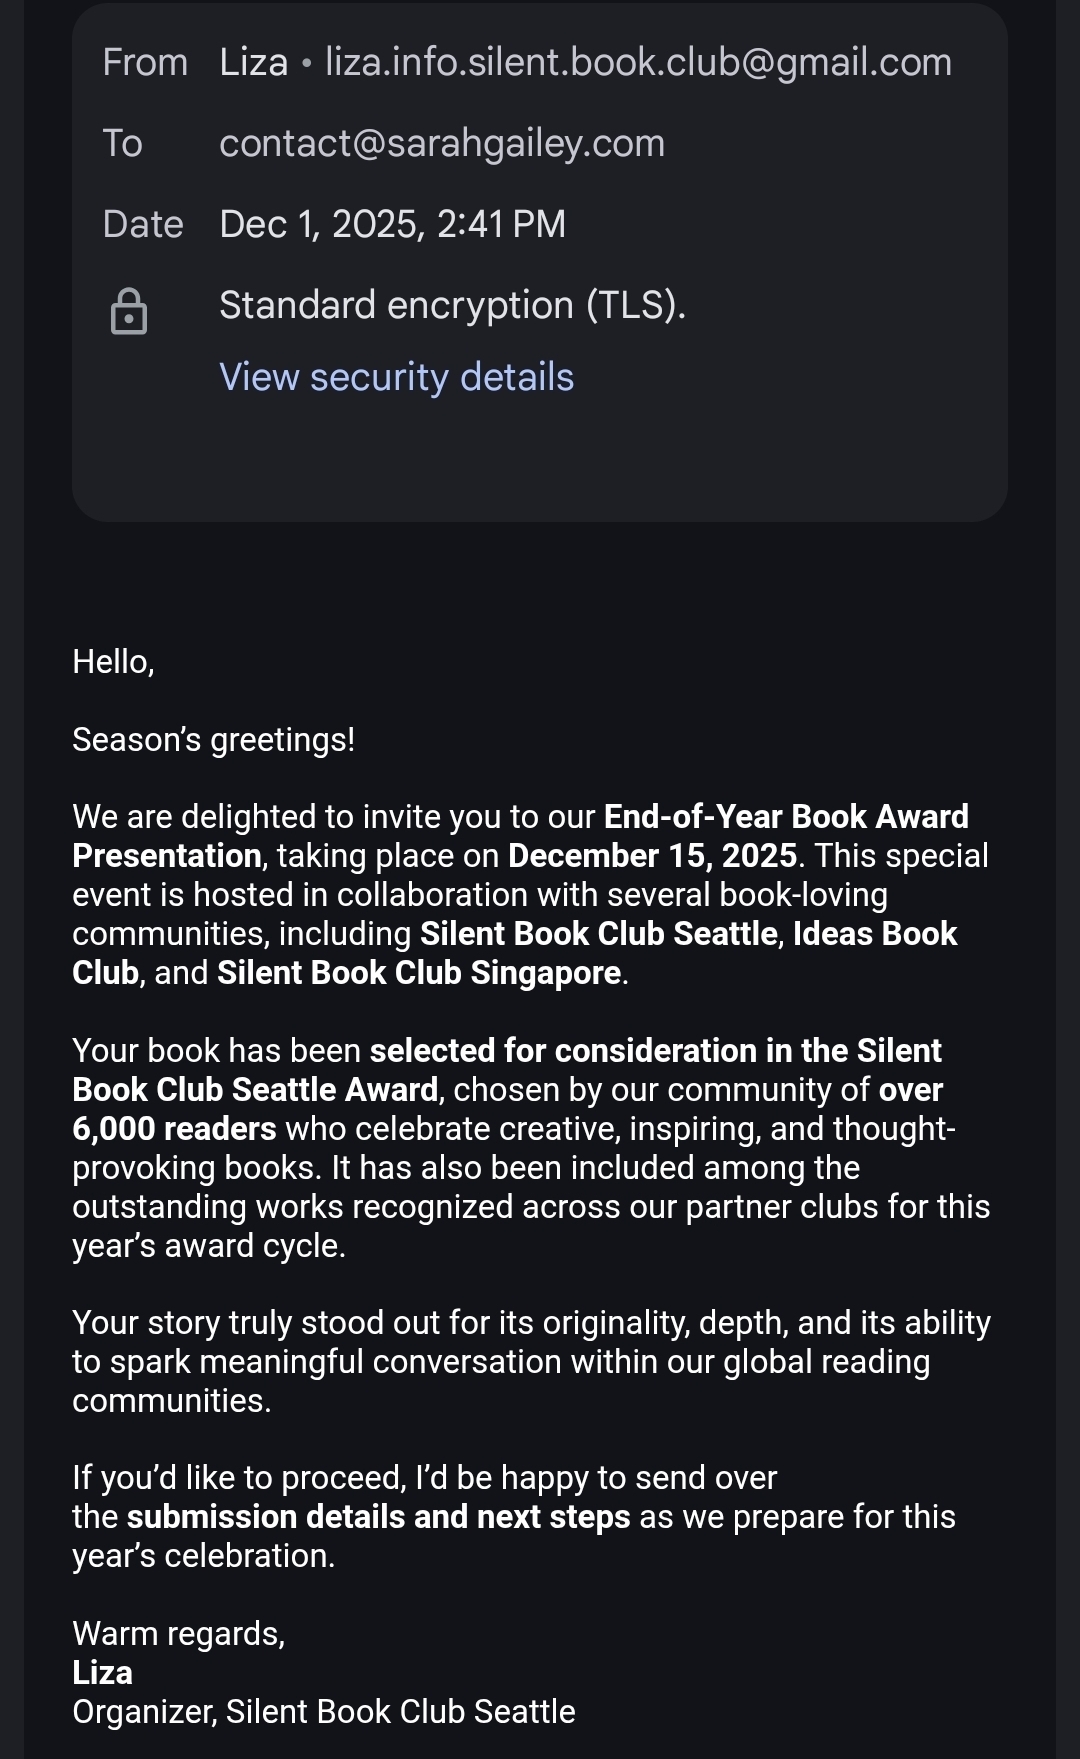Tap the sender name Liza in header
1080x1759 pixels.
(253, 62)
